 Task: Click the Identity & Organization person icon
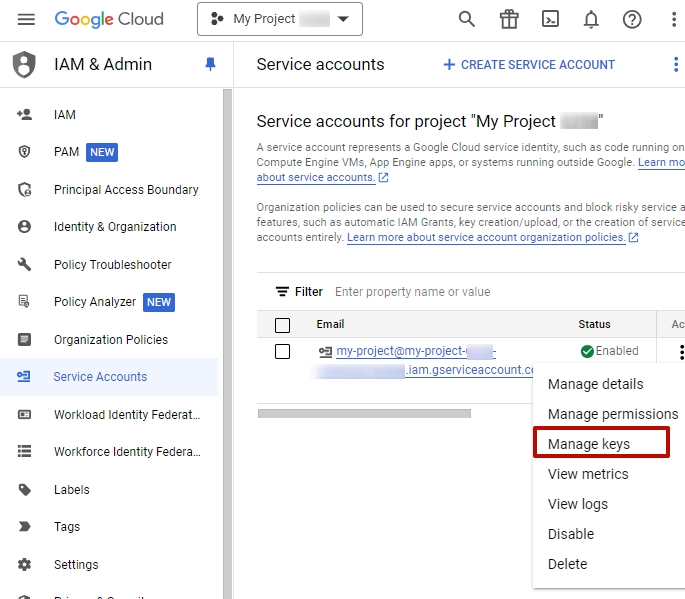coord(24,227)
